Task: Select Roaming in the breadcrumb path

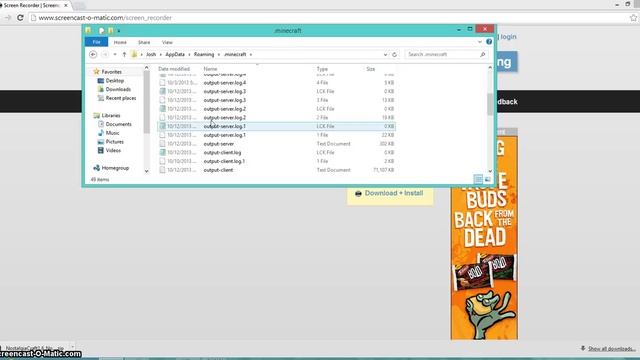Action: click(x=204, y=54)
